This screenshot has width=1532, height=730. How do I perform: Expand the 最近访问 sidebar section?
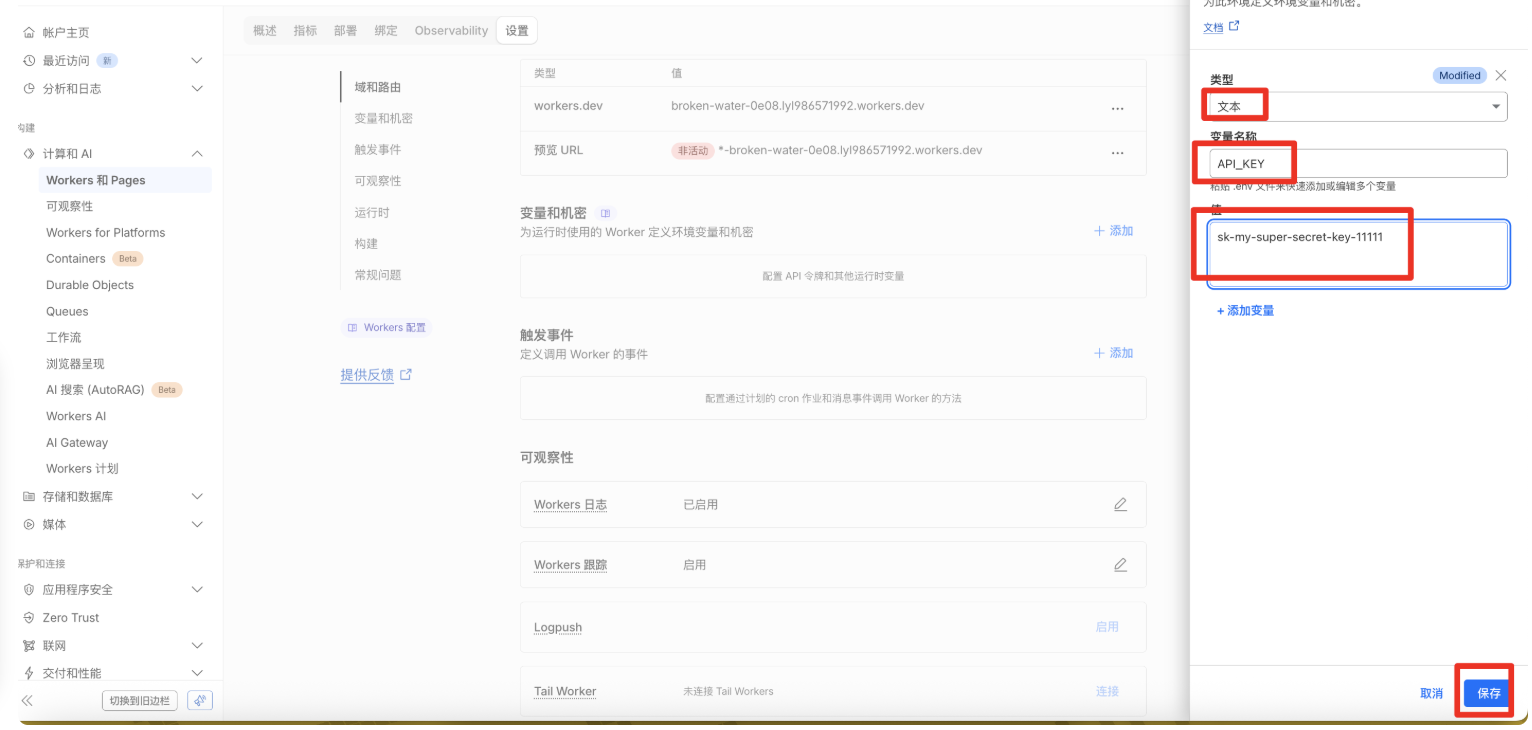pyautogui.click(x=197, y=61)
